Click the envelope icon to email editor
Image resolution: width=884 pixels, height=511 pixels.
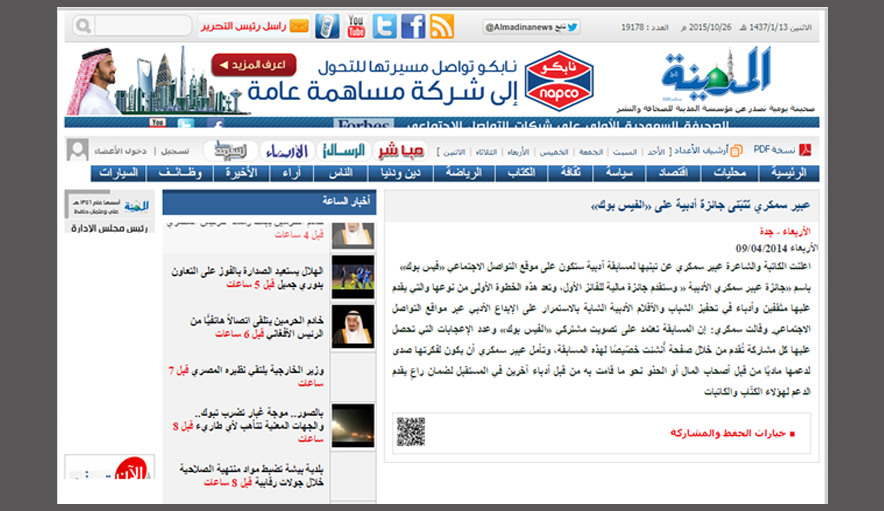298,26
